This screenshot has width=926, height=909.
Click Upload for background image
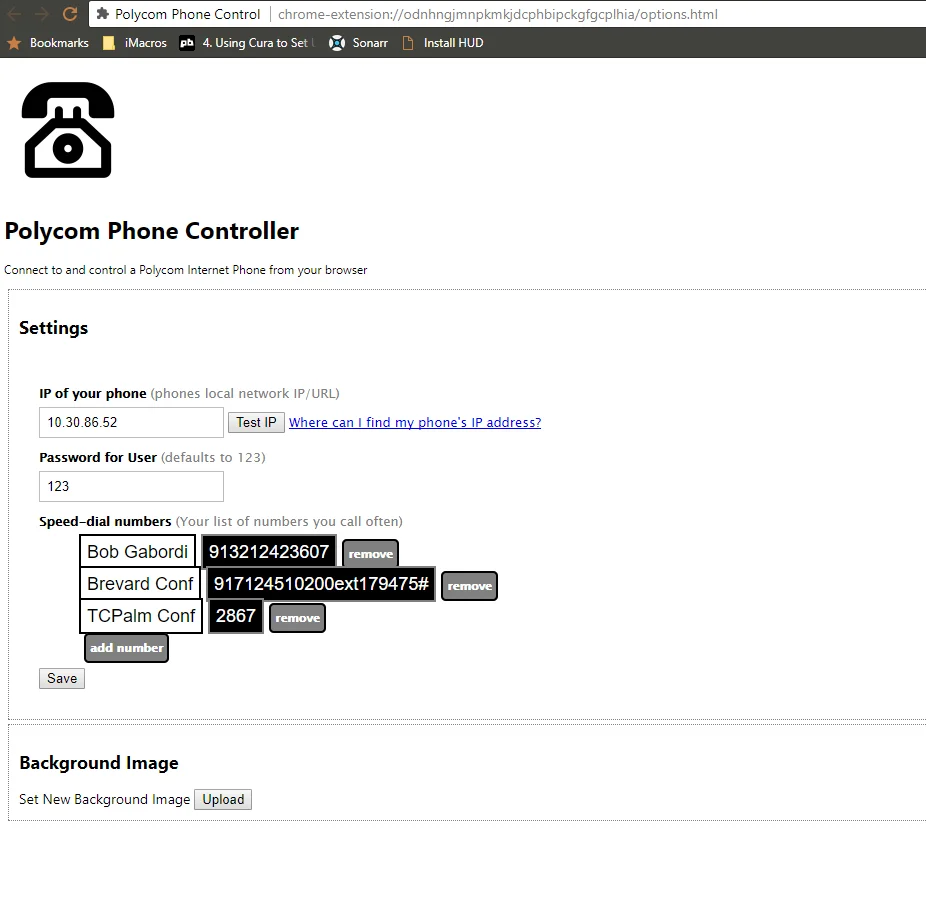tap(223, 799)
